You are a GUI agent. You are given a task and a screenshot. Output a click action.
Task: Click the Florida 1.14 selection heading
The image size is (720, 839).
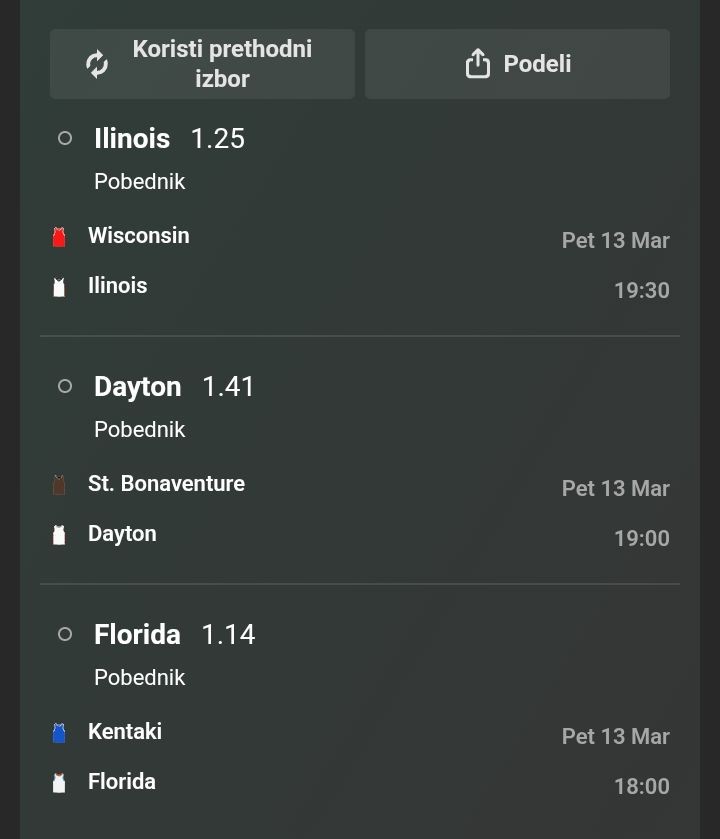point(174,634)
